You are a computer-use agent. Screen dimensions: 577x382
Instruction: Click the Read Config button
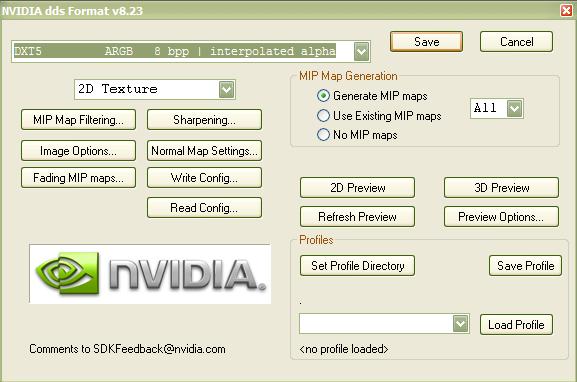pos(204,208)
